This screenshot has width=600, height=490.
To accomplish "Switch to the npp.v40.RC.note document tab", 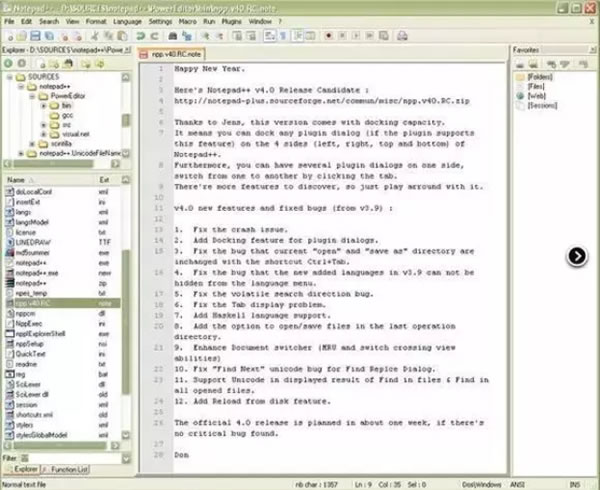I will click(x=171, y=54).
